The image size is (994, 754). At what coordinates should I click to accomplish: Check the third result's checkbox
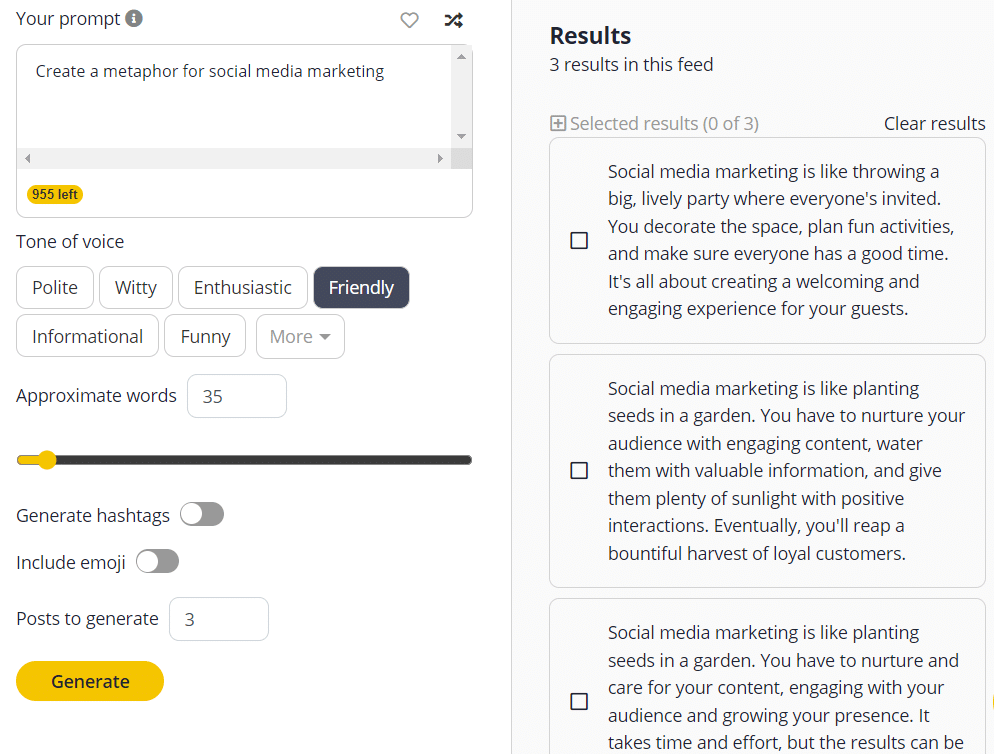coord(579,702)
